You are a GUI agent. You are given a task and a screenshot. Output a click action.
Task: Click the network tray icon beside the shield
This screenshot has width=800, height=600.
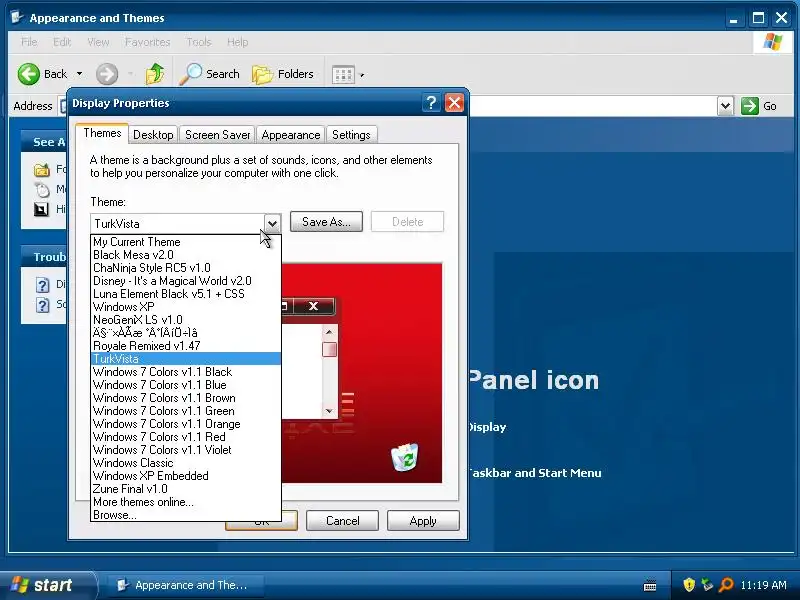coord(707,584)
